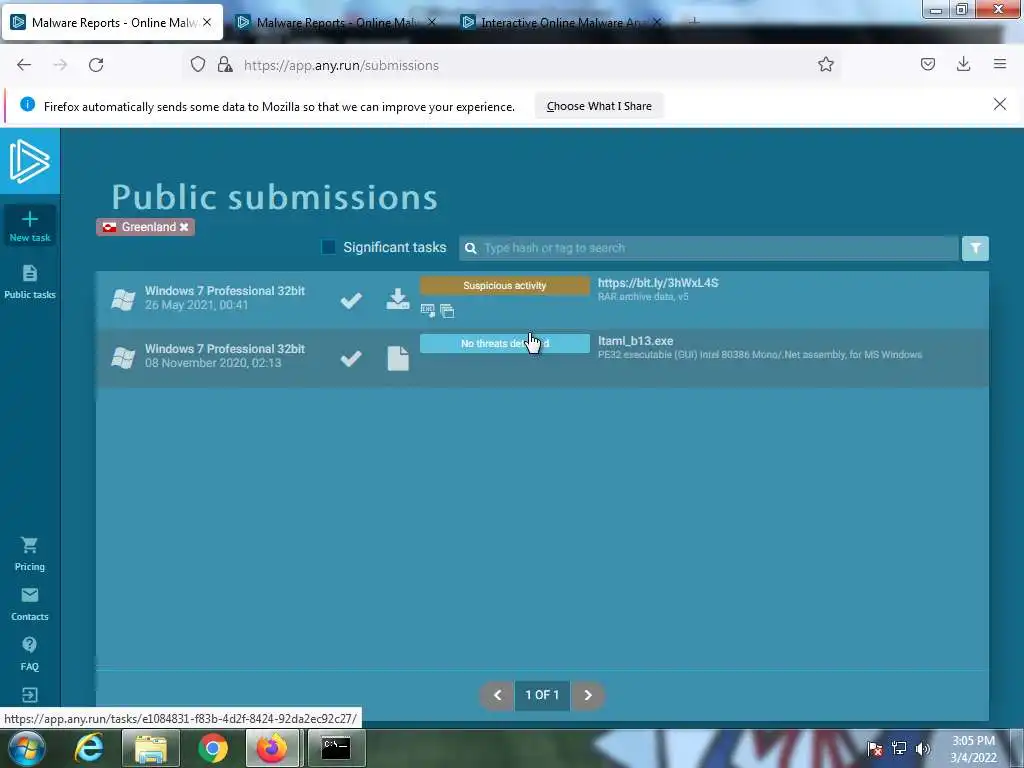Click in the hash or tag search field
The height and width of the screenshot is (768, 1024).
coord(709,248)
